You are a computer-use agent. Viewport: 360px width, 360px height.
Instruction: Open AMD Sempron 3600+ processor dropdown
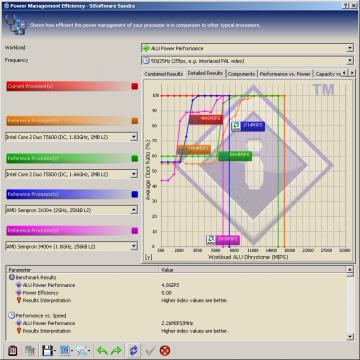134,210
